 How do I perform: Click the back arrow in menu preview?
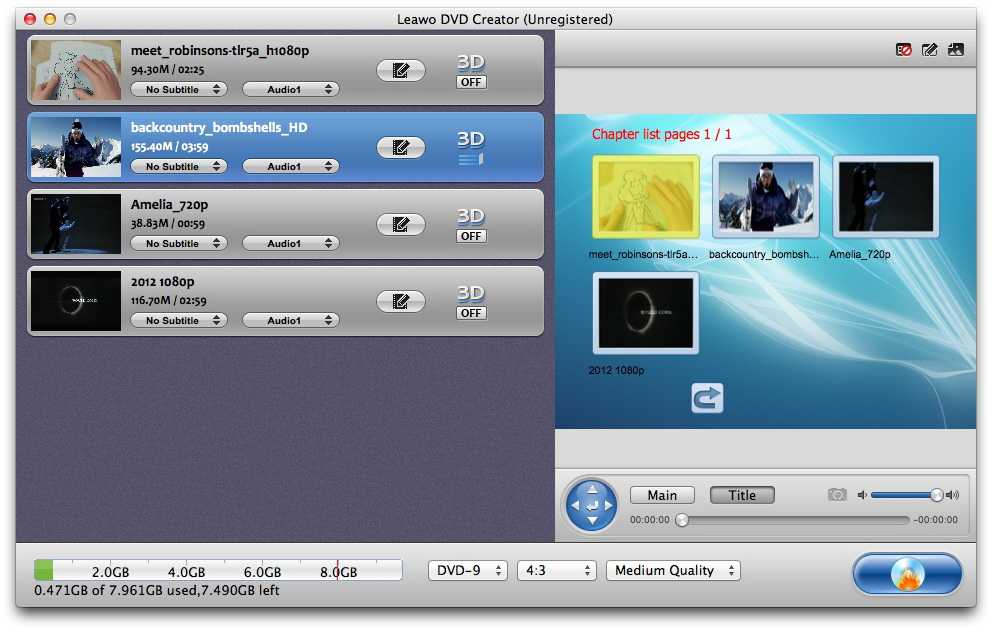(x=707, y=398)
